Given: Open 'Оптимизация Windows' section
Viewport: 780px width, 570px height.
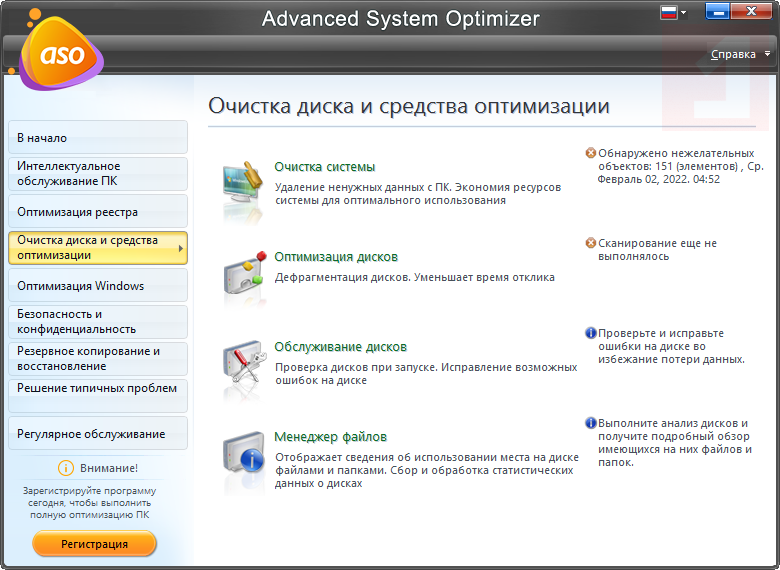Looking at the screenshot, I should pos(98,285).
